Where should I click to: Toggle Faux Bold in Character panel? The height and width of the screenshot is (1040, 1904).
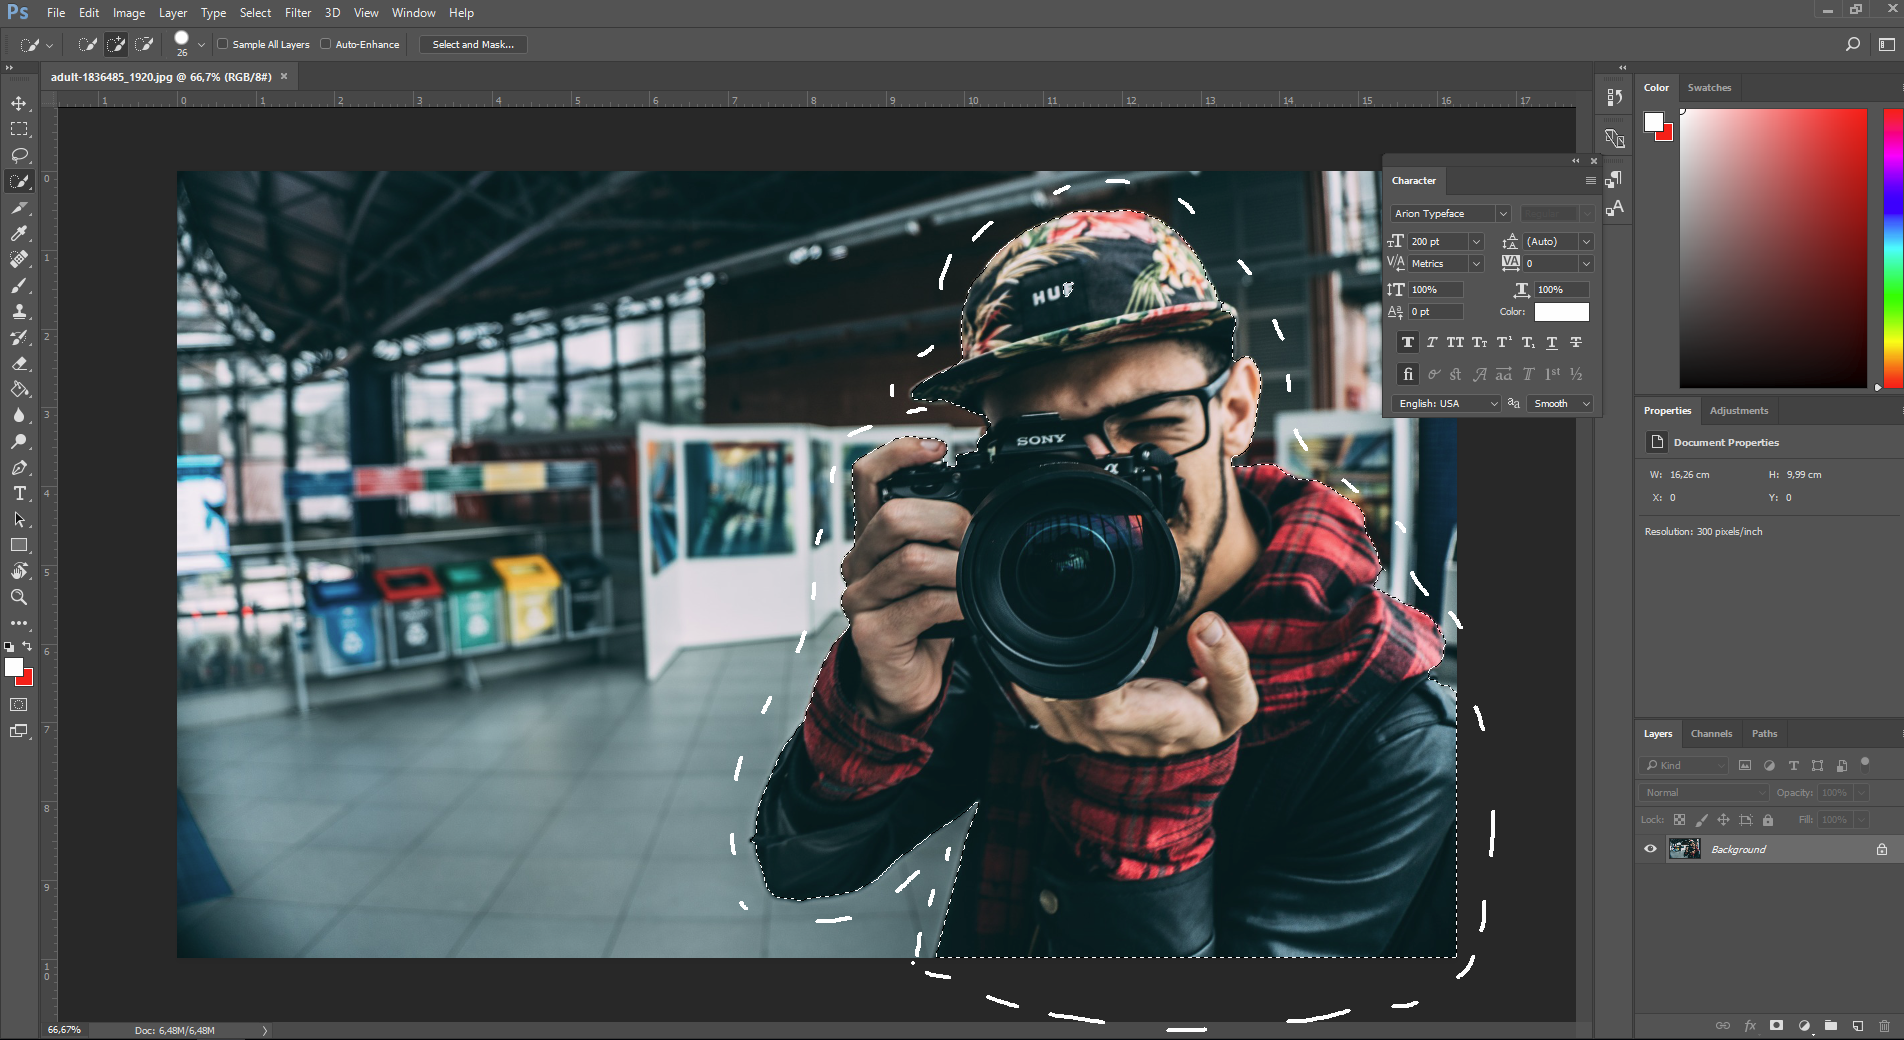click(1408, 342)
